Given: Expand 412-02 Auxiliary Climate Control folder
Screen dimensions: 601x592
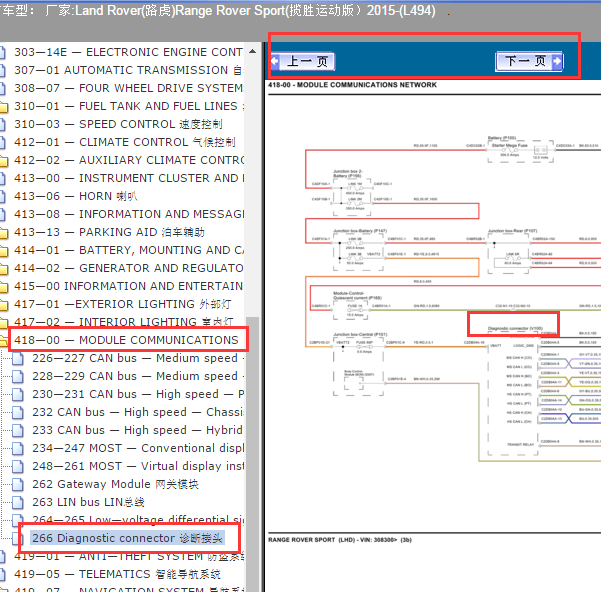Looking at the screenshot, I should [128, 160].
